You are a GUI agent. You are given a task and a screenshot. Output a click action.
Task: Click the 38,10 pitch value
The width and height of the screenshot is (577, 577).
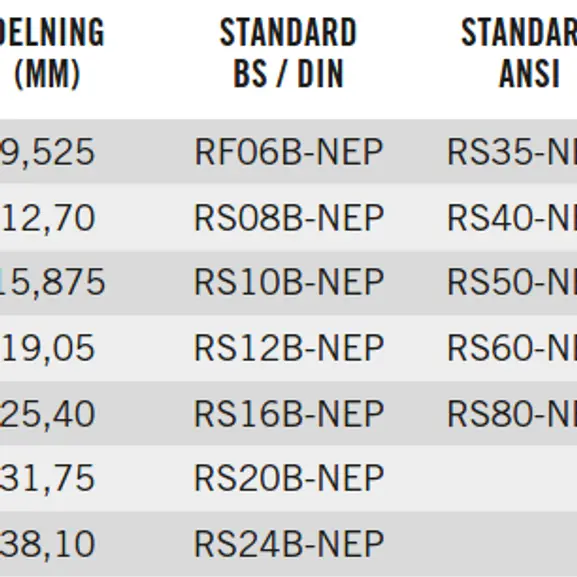tap(47, 545)
